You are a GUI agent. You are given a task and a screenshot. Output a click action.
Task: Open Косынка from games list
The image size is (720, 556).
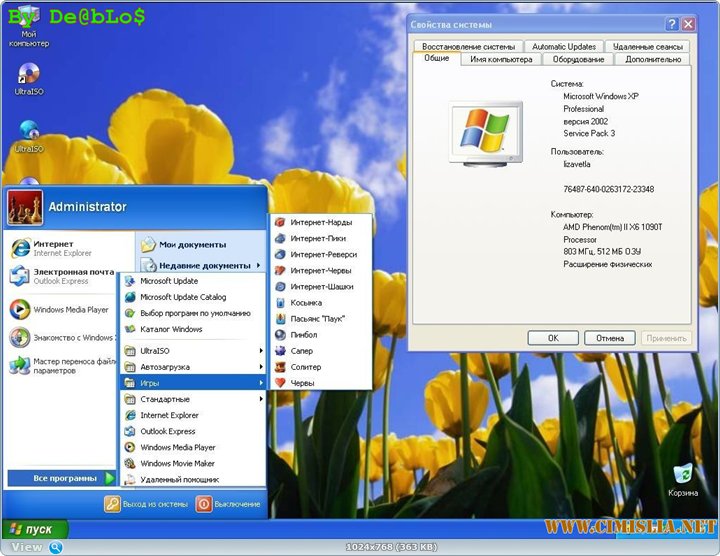coord(306,302)
